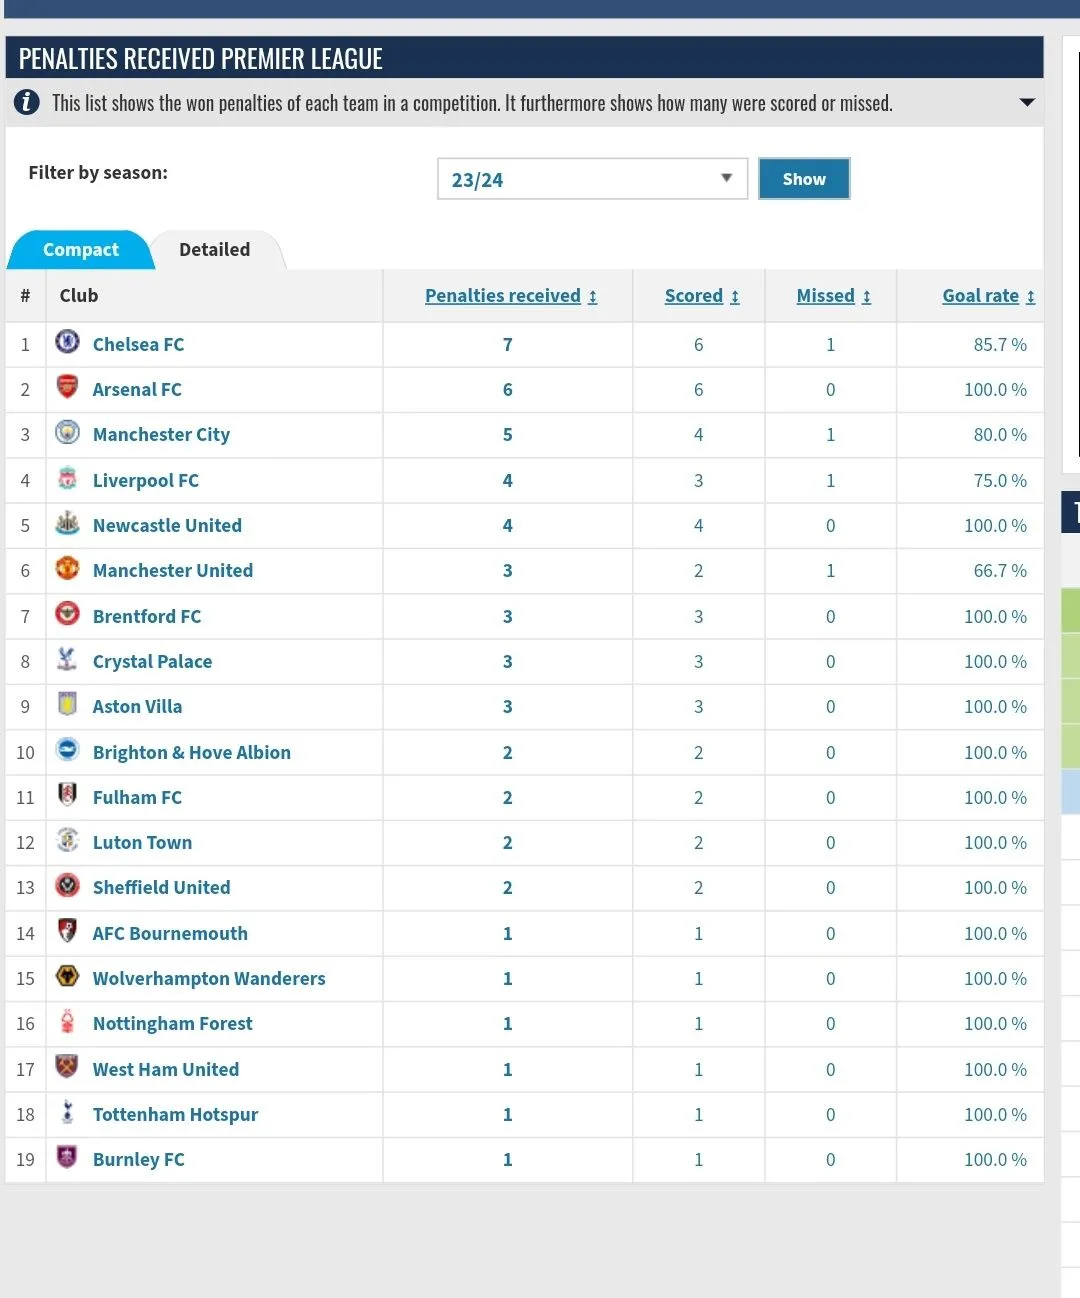Sort the table by Scored column
The image size is (1080, 1298).
701,296
